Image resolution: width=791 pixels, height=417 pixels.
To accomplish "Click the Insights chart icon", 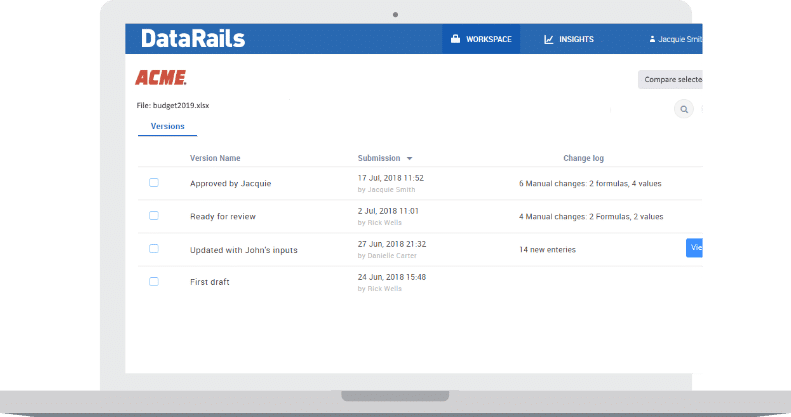I will point(548,39).
